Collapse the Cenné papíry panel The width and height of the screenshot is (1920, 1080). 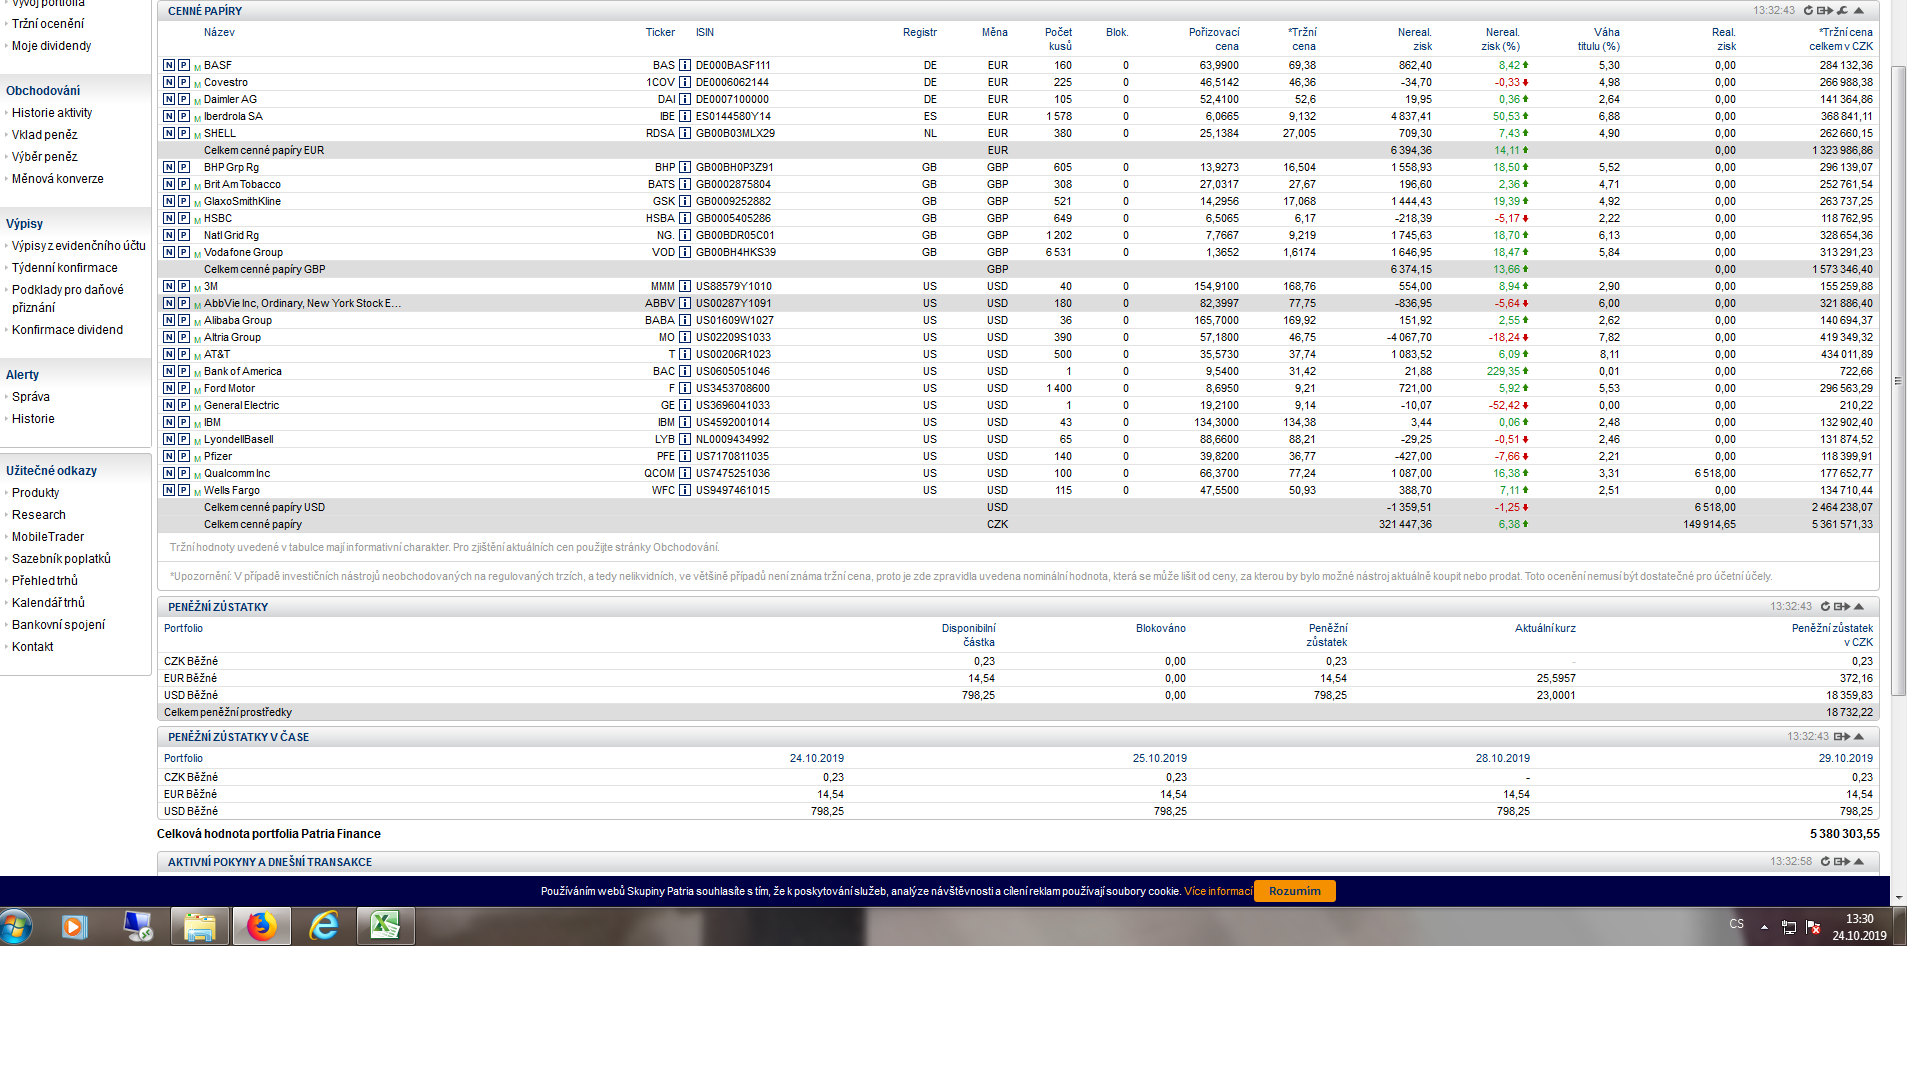coord(1859,11)
